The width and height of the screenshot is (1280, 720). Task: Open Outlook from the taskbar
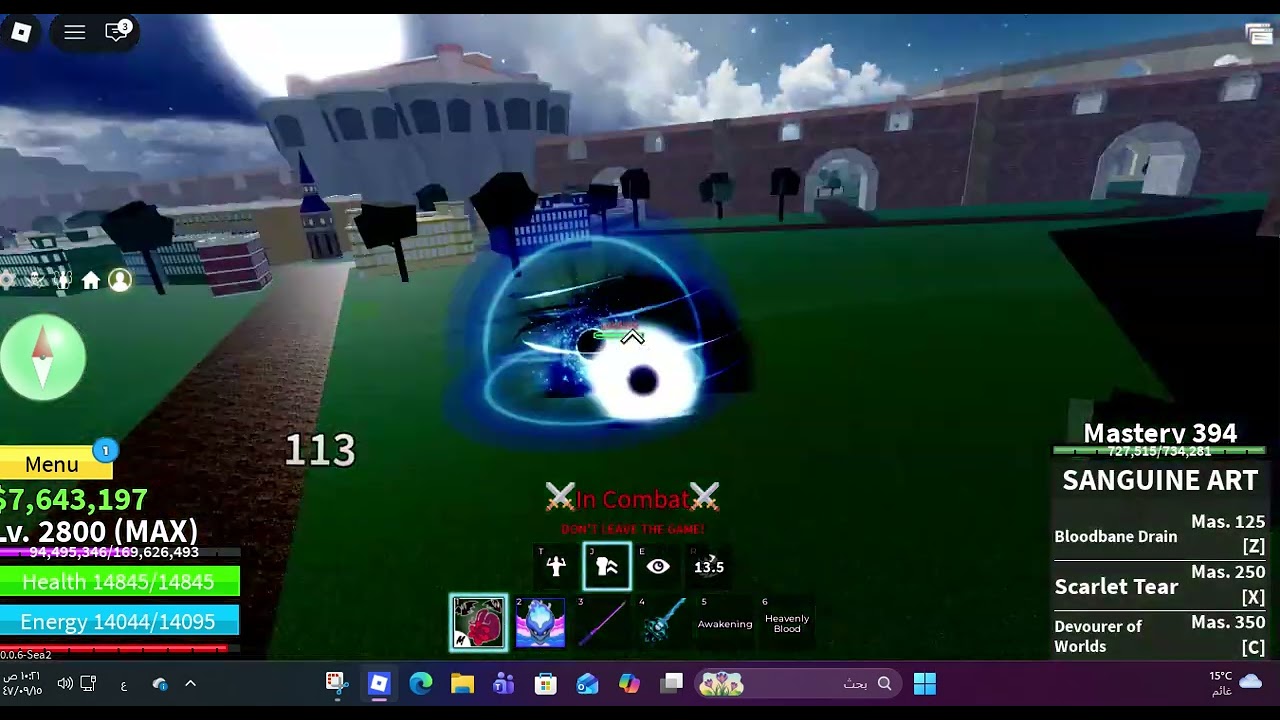tap(587, 684)
